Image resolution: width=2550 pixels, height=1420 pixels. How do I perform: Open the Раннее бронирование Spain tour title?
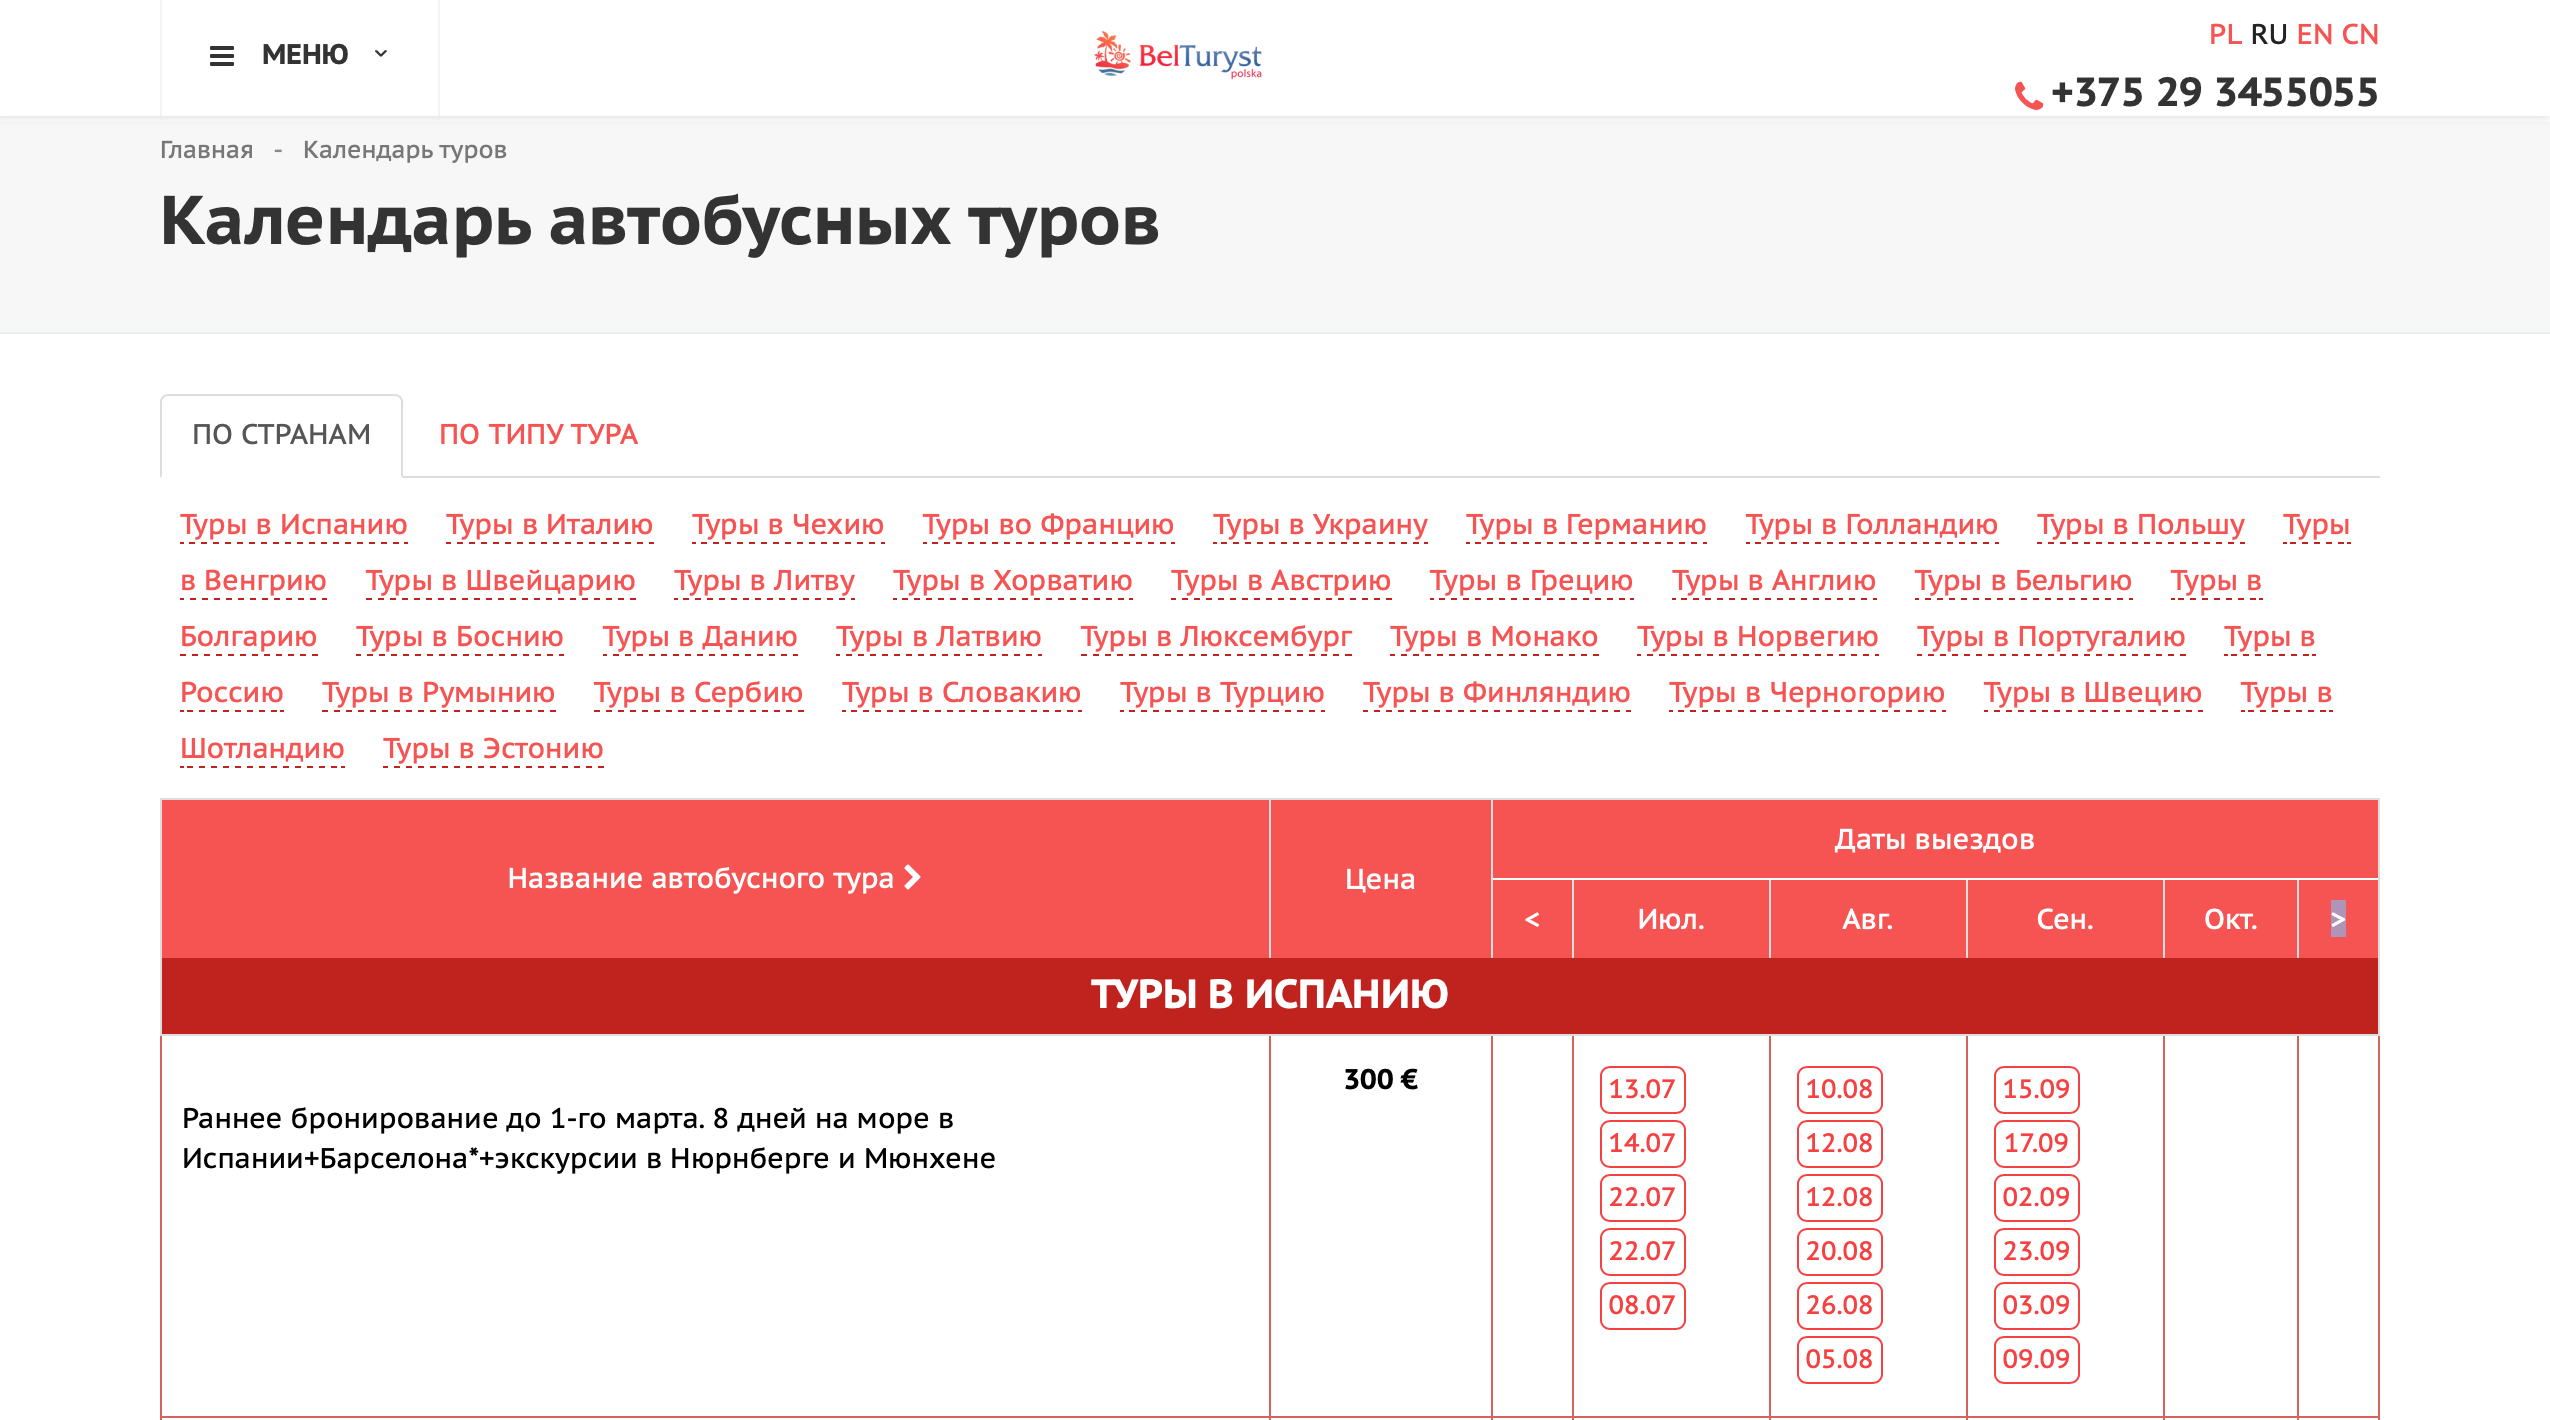tap(589, 1138)
